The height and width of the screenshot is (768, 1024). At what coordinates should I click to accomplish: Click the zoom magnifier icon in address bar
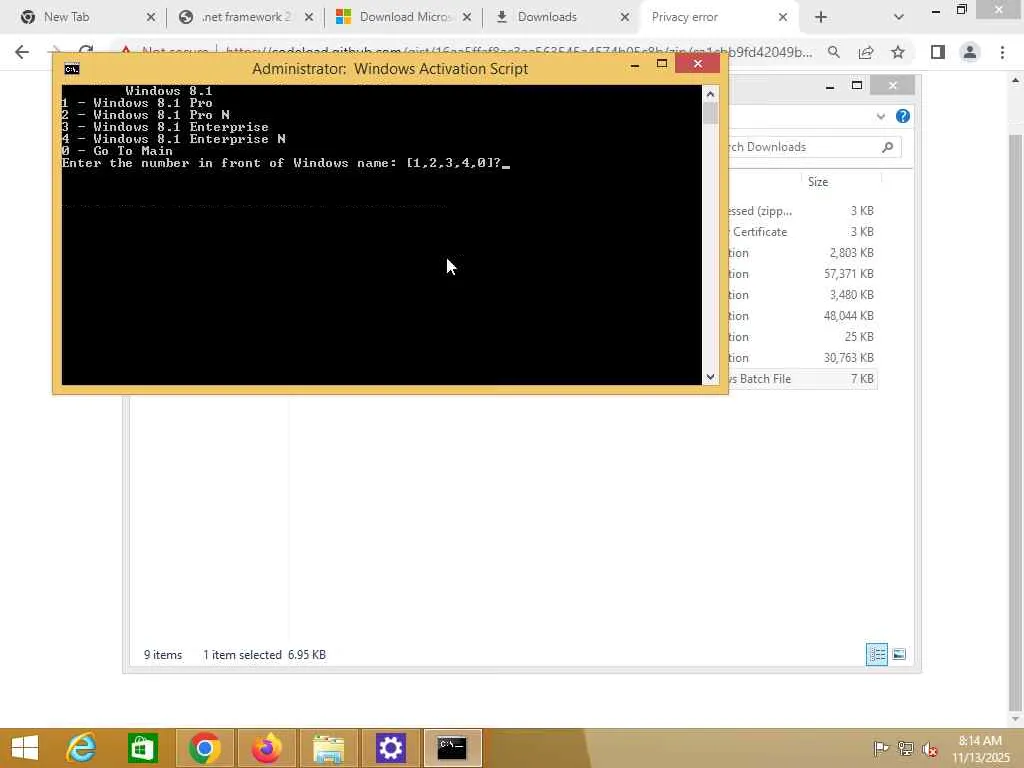833,52
